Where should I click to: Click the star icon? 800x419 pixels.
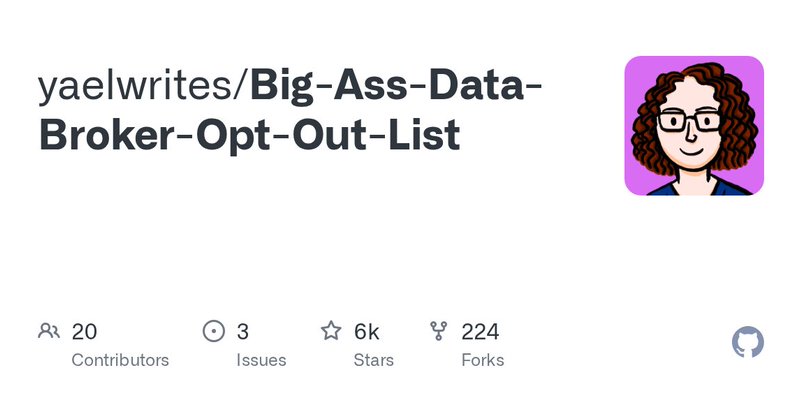(x=331, y=331)
